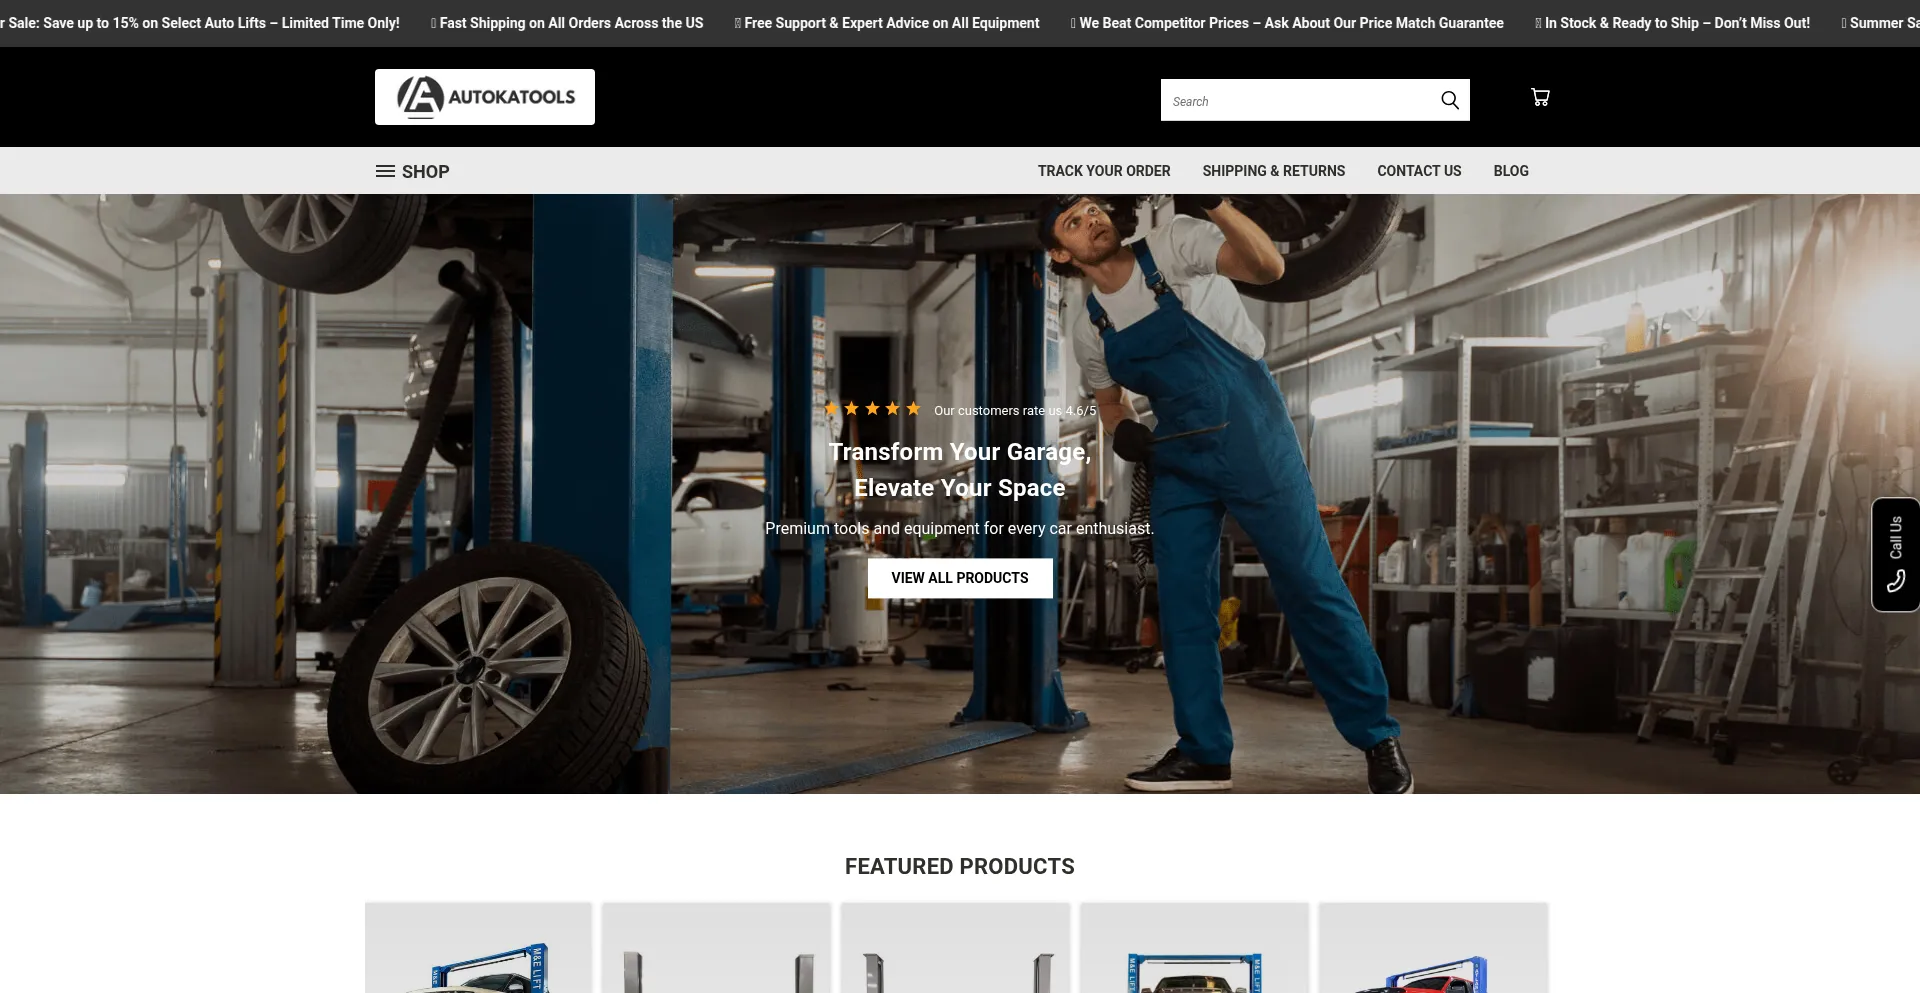
Task: Open the first featured product thumbnail
Action: (479, 948)
